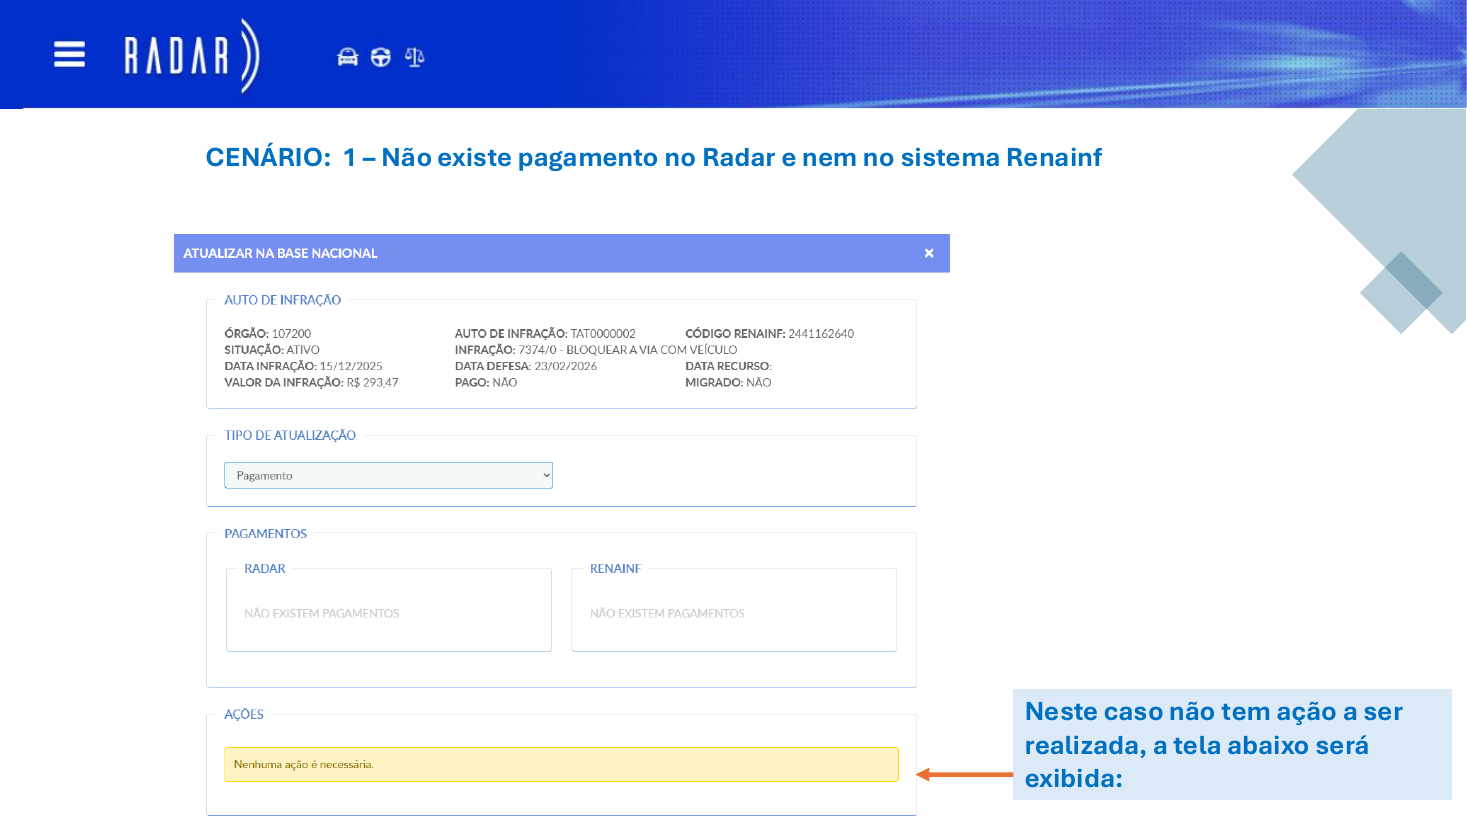This screenshot has width=1467, height=825.
Task: Select the Pagamentos section label
Action: point(265,534)
